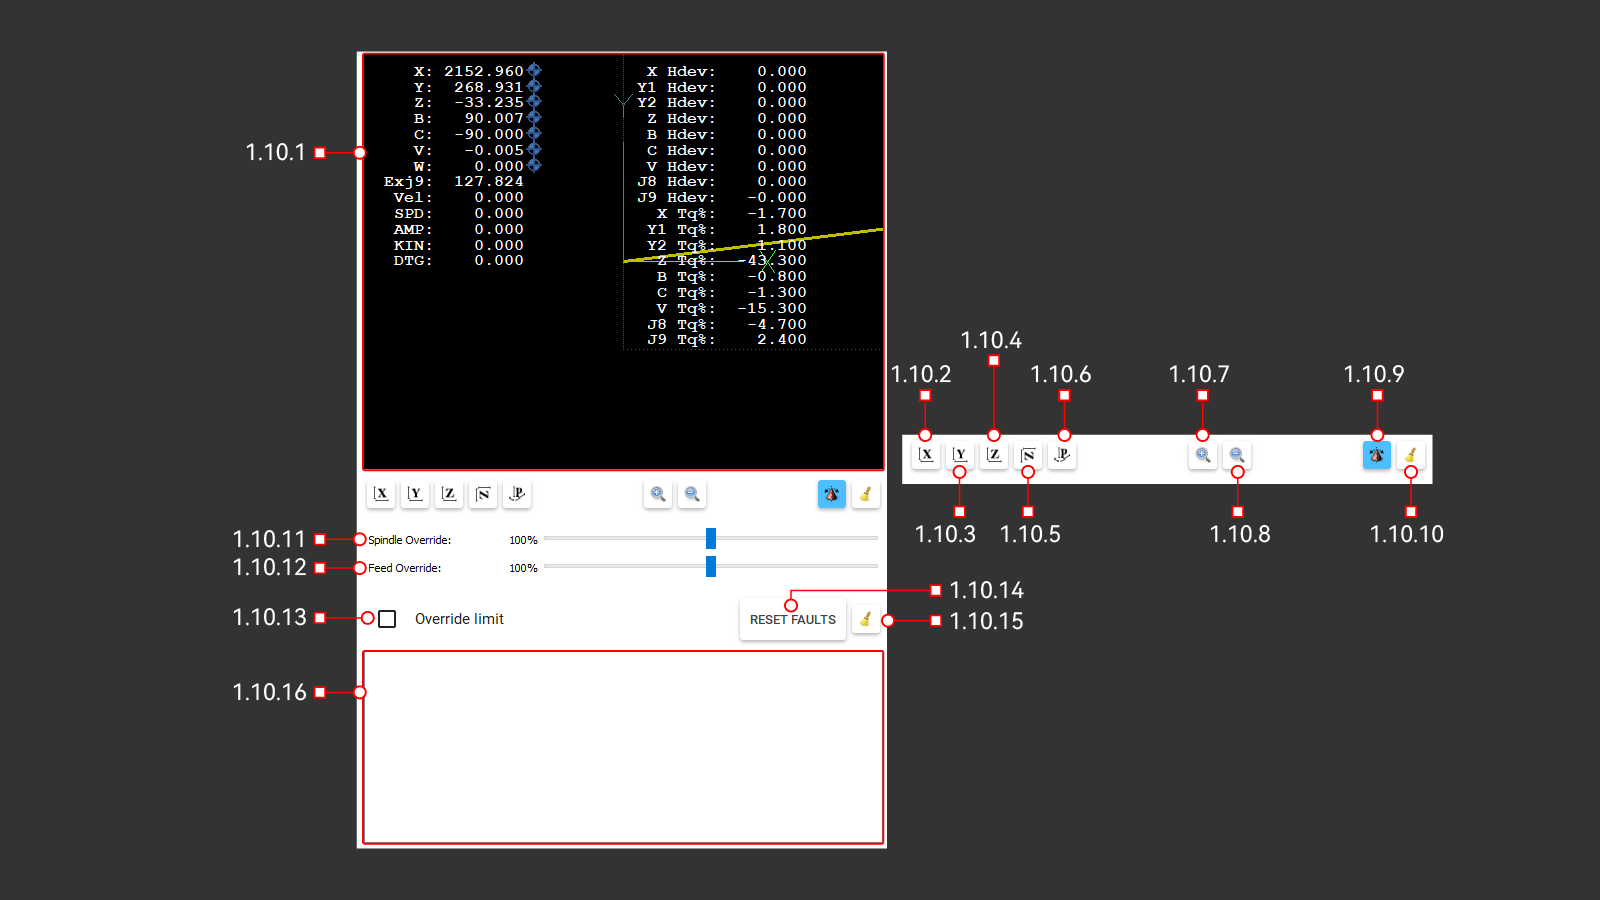Select the Y axis view tool

coord(414,494)
